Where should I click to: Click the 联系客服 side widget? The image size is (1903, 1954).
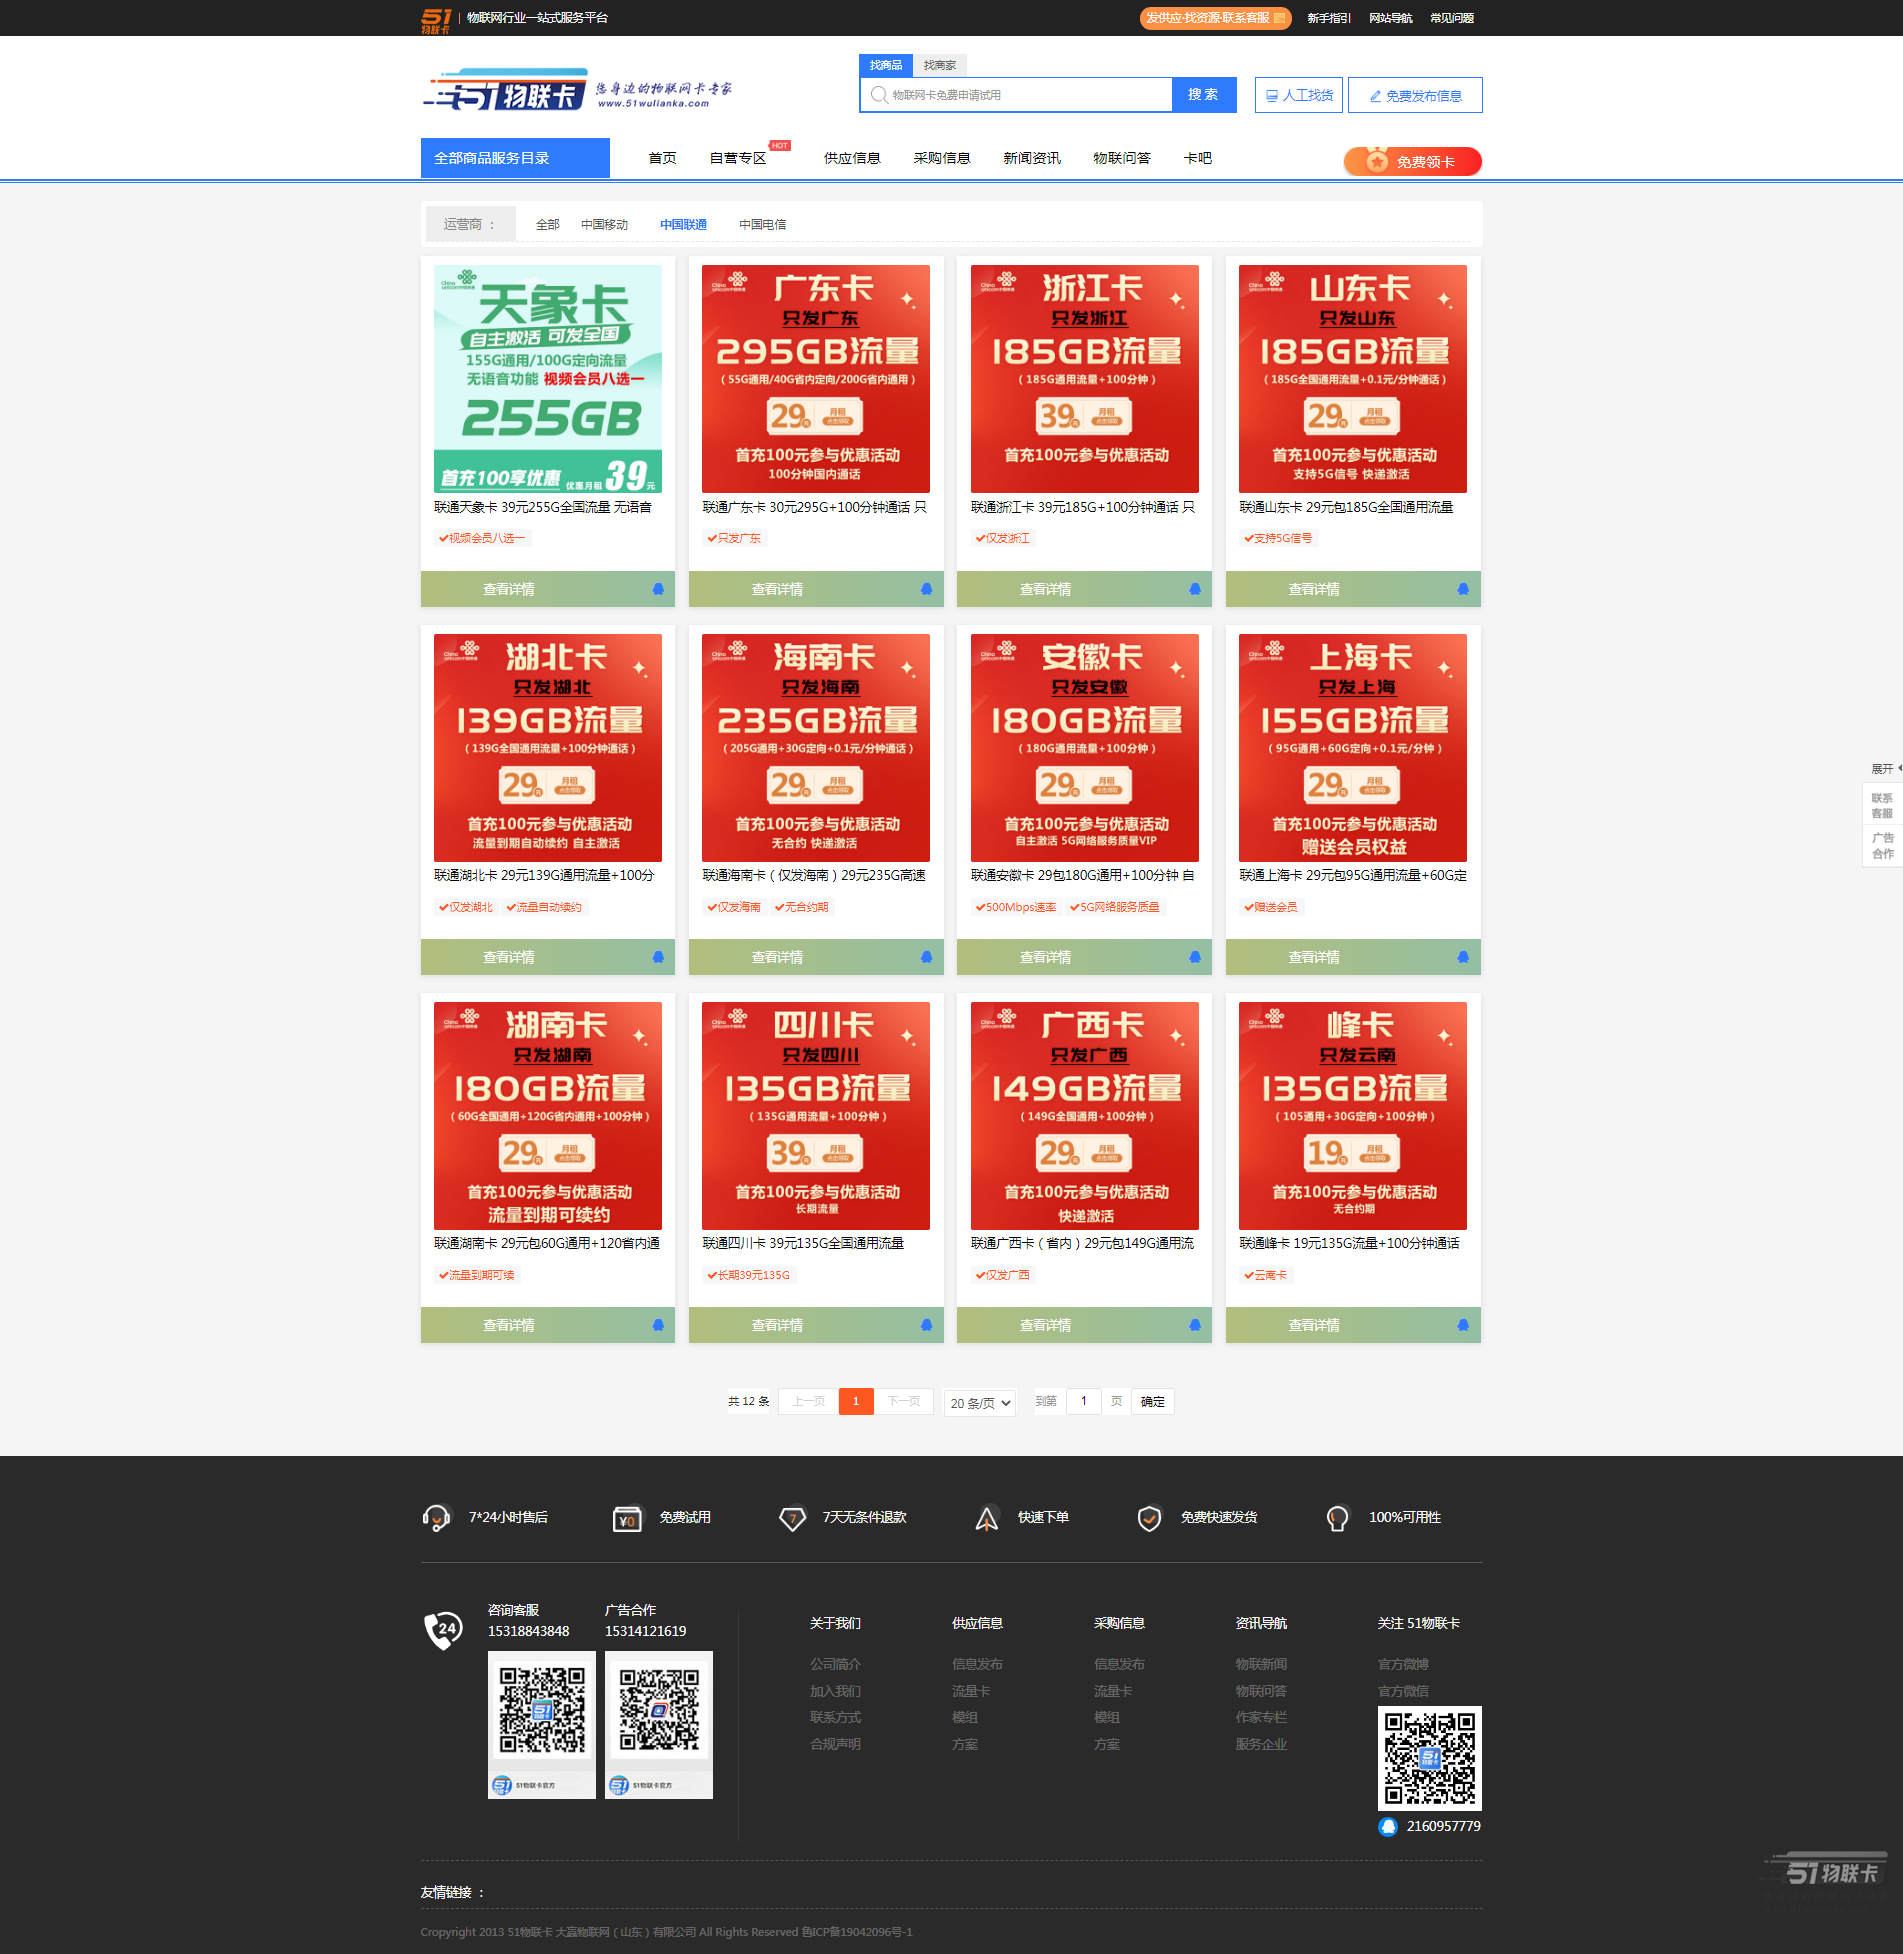click(x=1882, y=806)
